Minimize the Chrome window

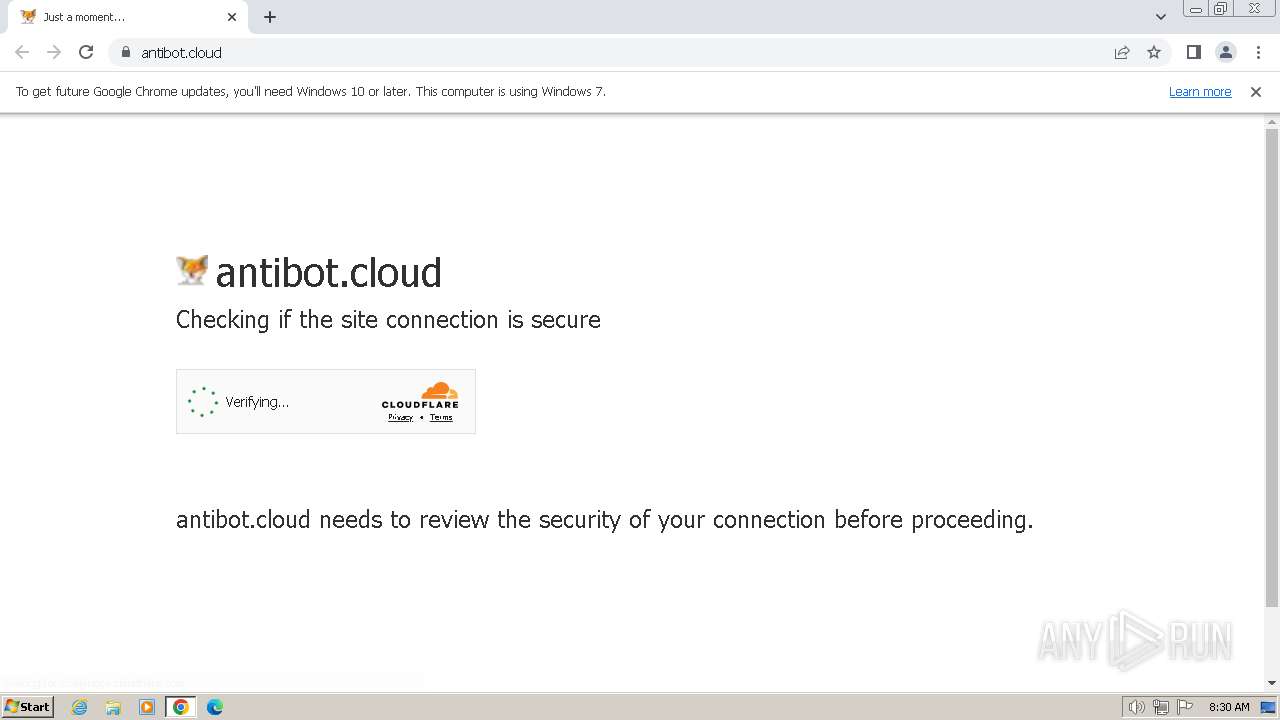click(1196, 9)
